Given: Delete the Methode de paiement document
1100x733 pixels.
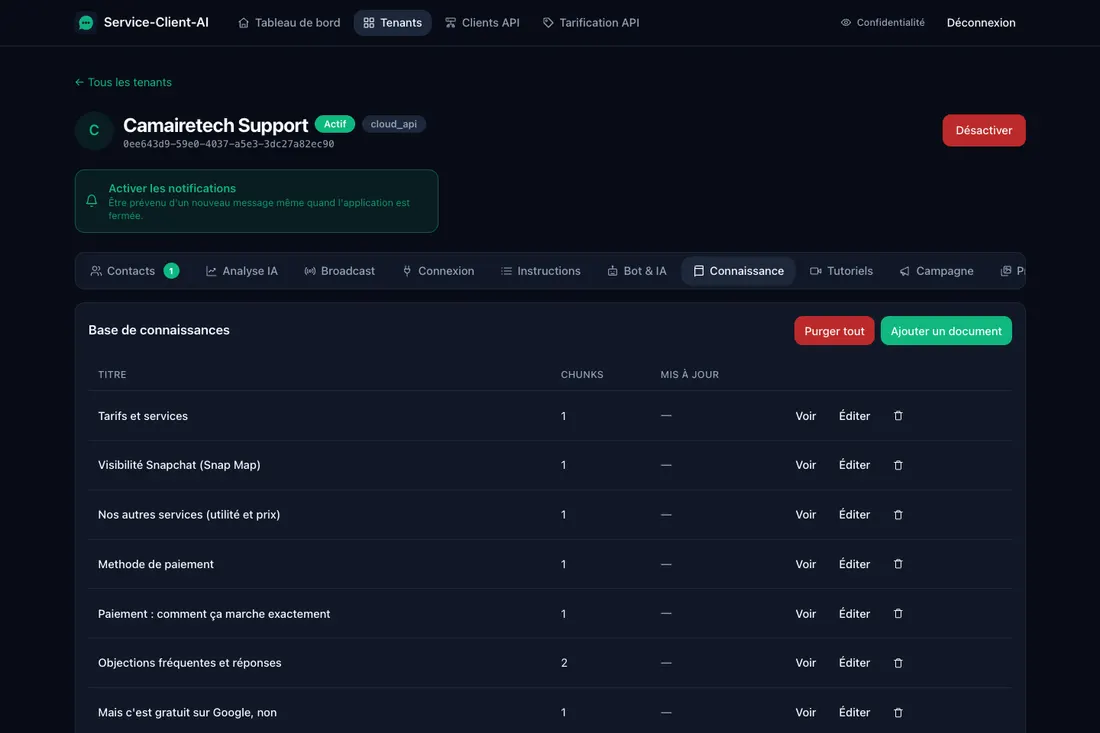Looking at the screenshot, I should click(898, 564).
